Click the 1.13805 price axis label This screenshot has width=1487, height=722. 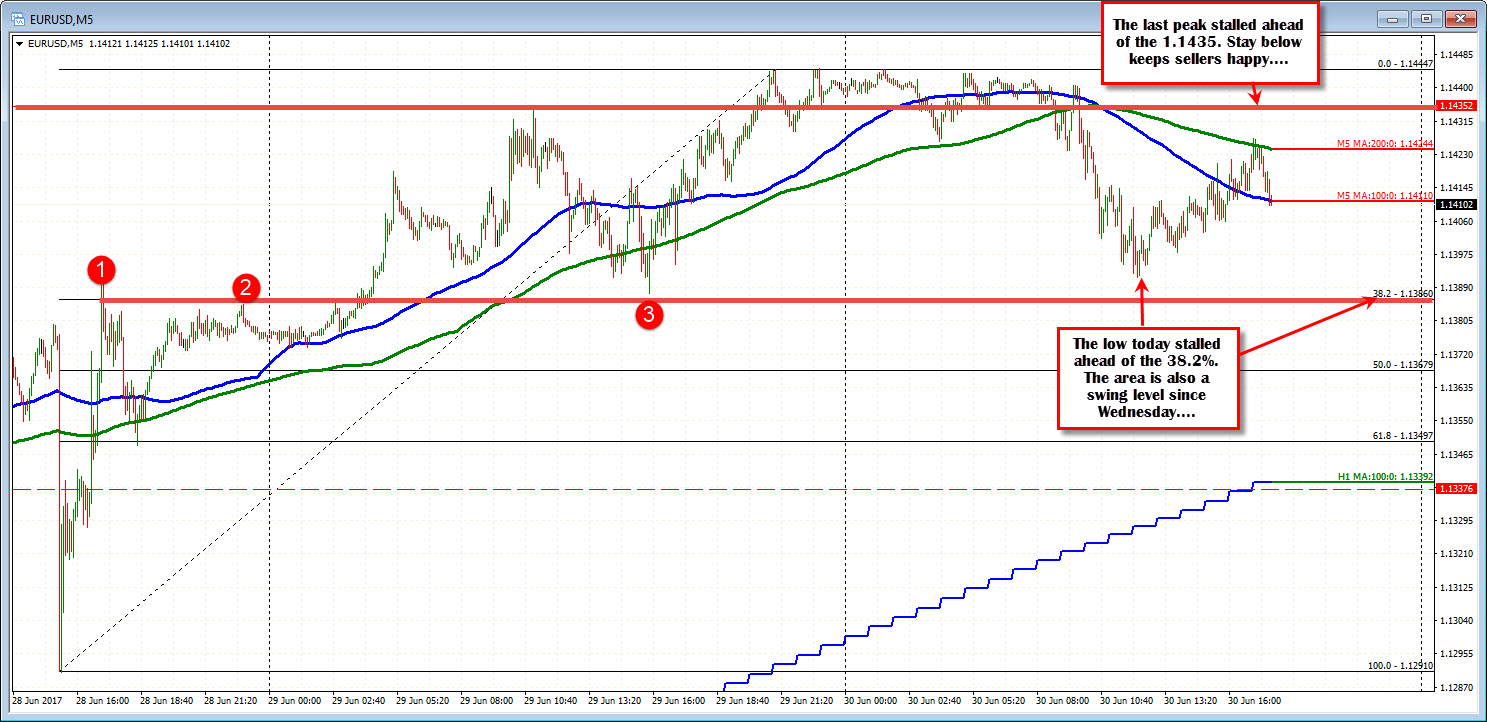[1455, 321]
